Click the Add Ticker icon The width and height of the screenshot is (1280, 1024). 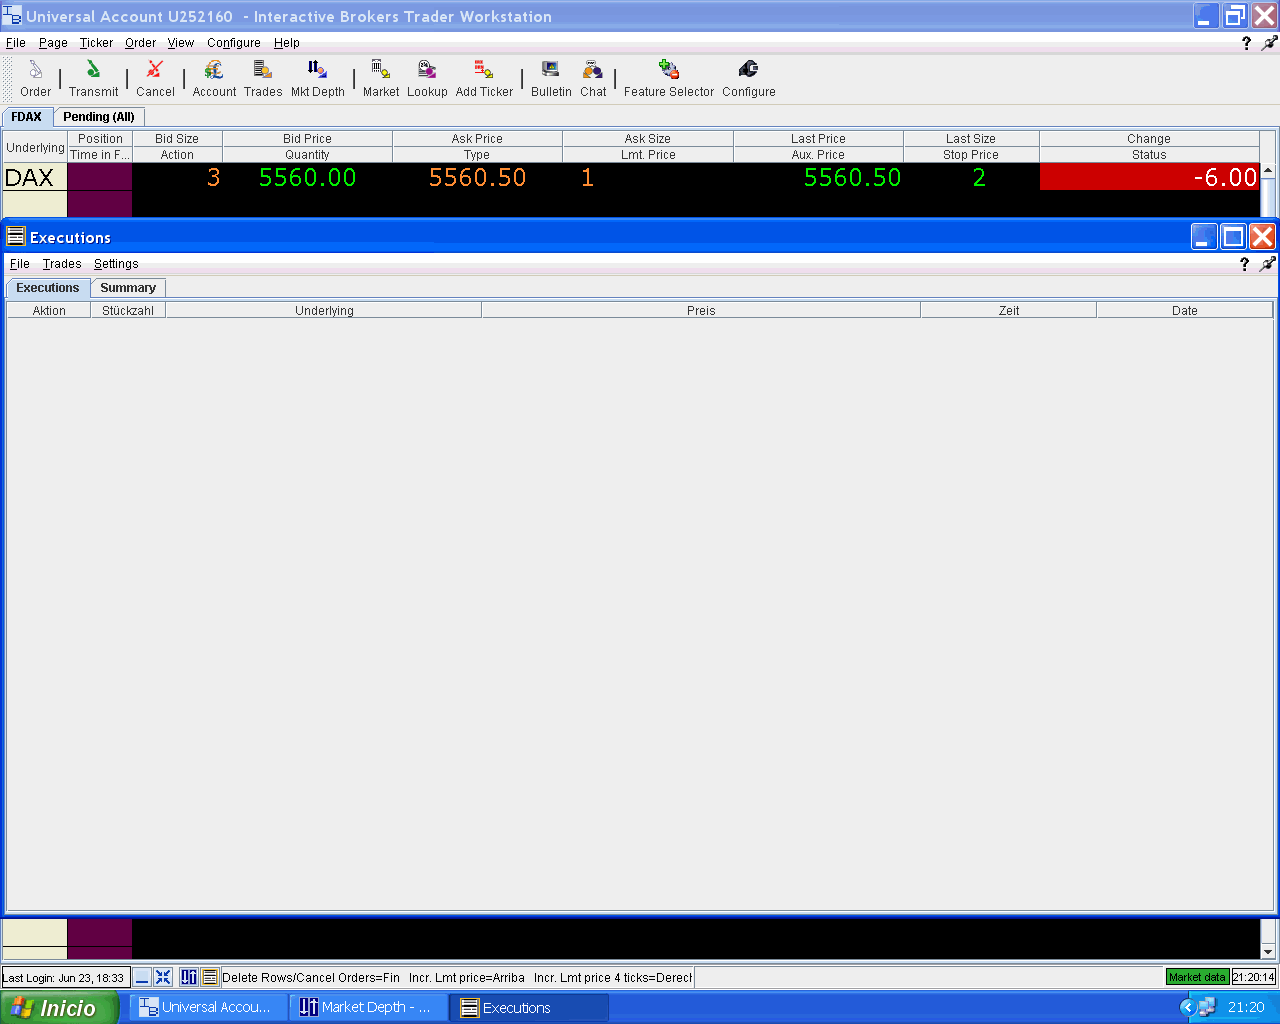pos(484,78)
